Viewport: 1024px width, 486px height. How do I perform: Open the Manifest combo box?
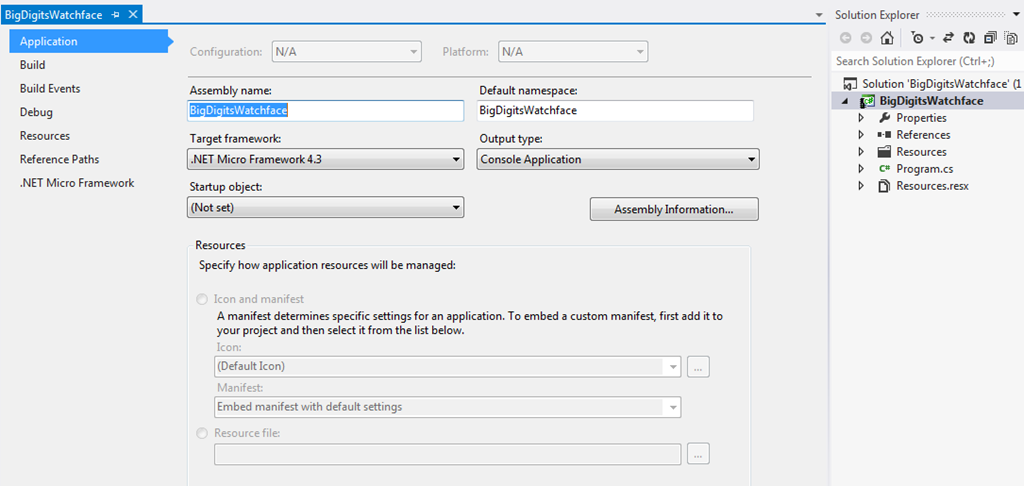tap(447, 407)
